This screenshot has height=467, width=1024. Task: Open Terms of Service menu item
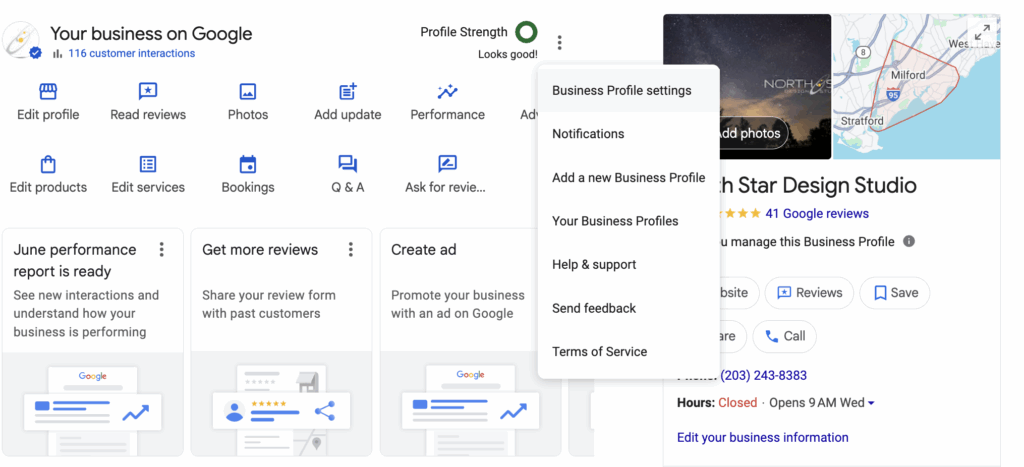point(628,351)
